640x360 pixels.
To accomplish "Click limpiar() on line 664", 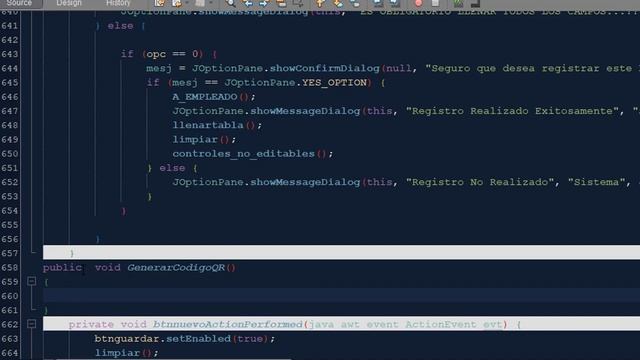I will [x=126, y=353].
